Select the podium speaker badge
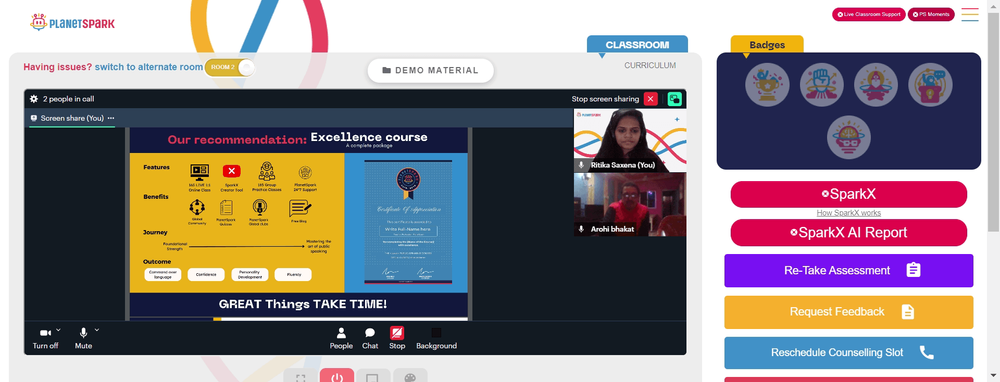This screenshot has height=382, width=1000. click(x=930, y=85)
